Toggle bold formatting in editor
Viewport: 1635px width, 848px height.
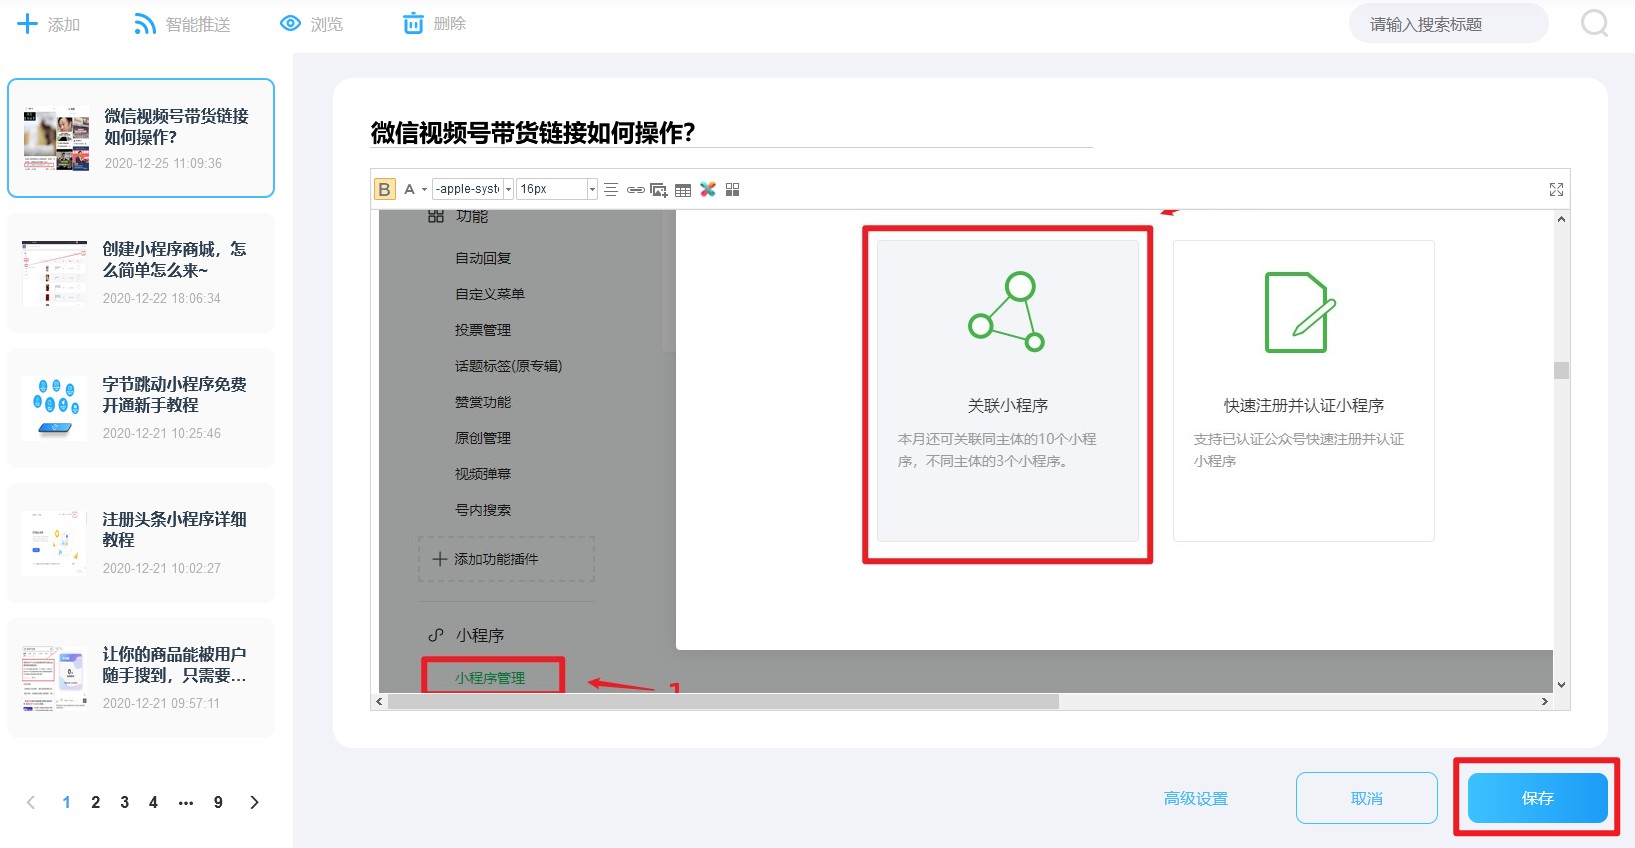[385, 189]
